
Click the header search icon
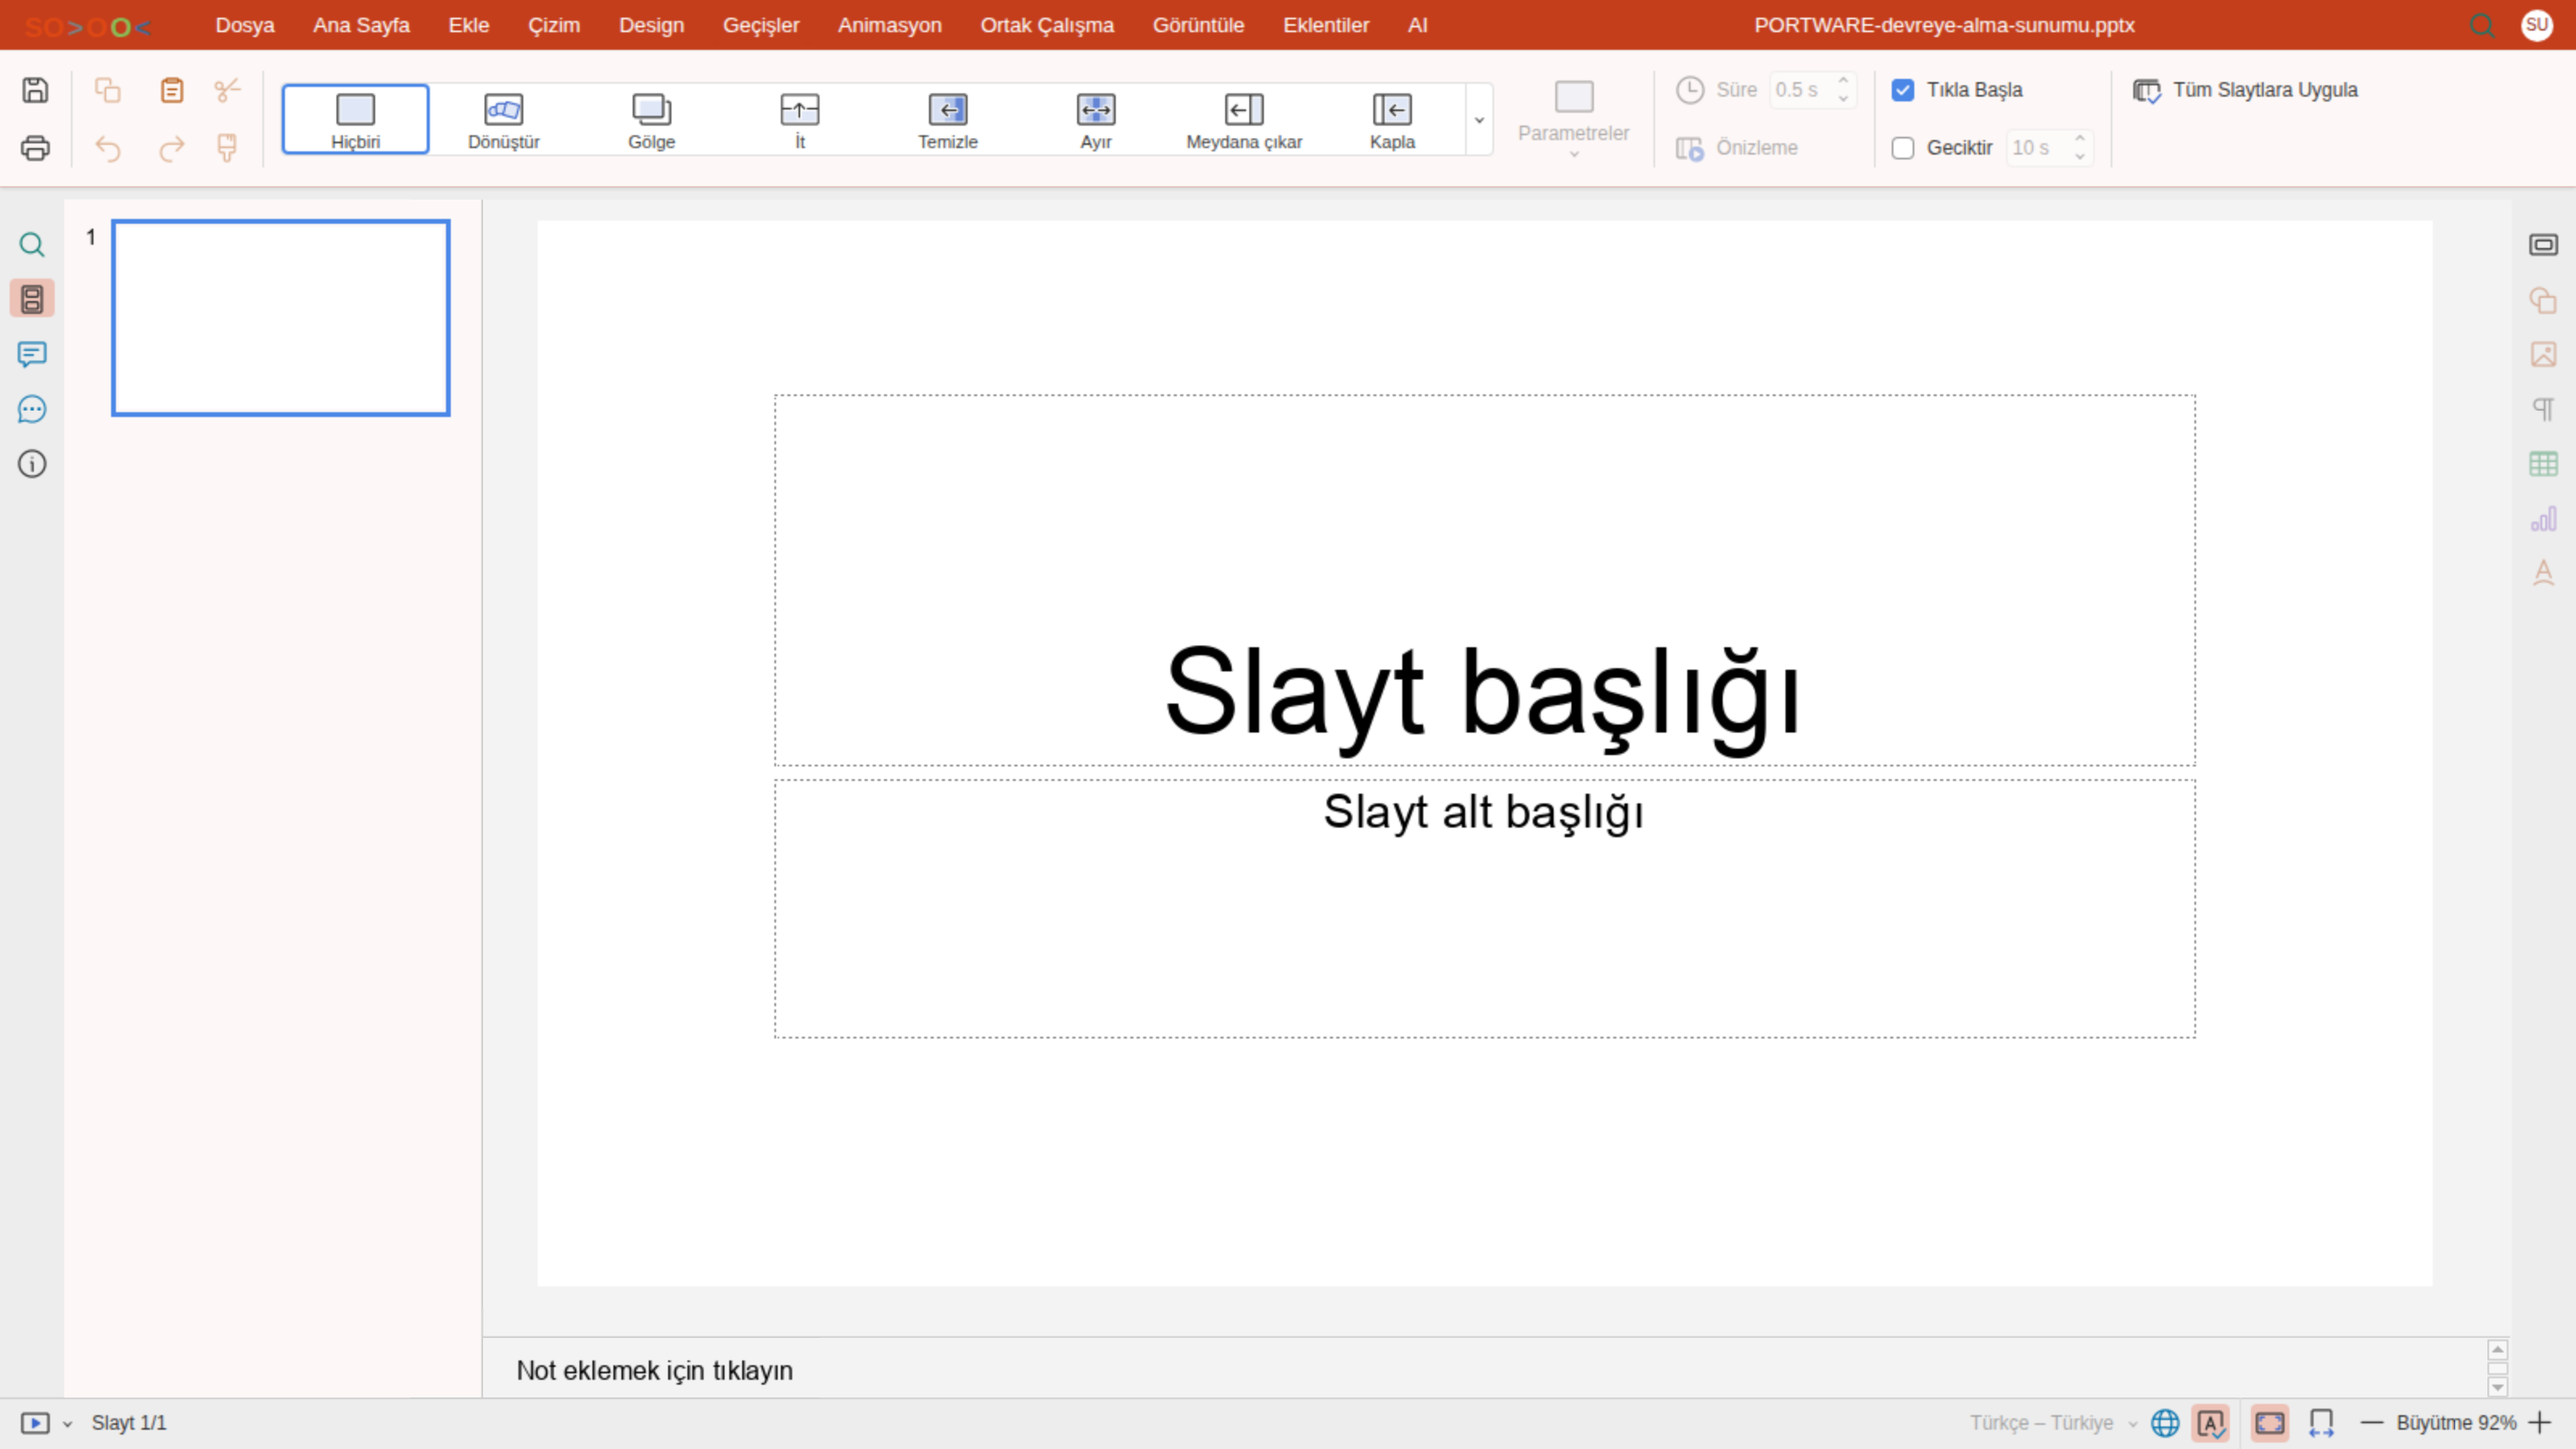click(2482, 25)
